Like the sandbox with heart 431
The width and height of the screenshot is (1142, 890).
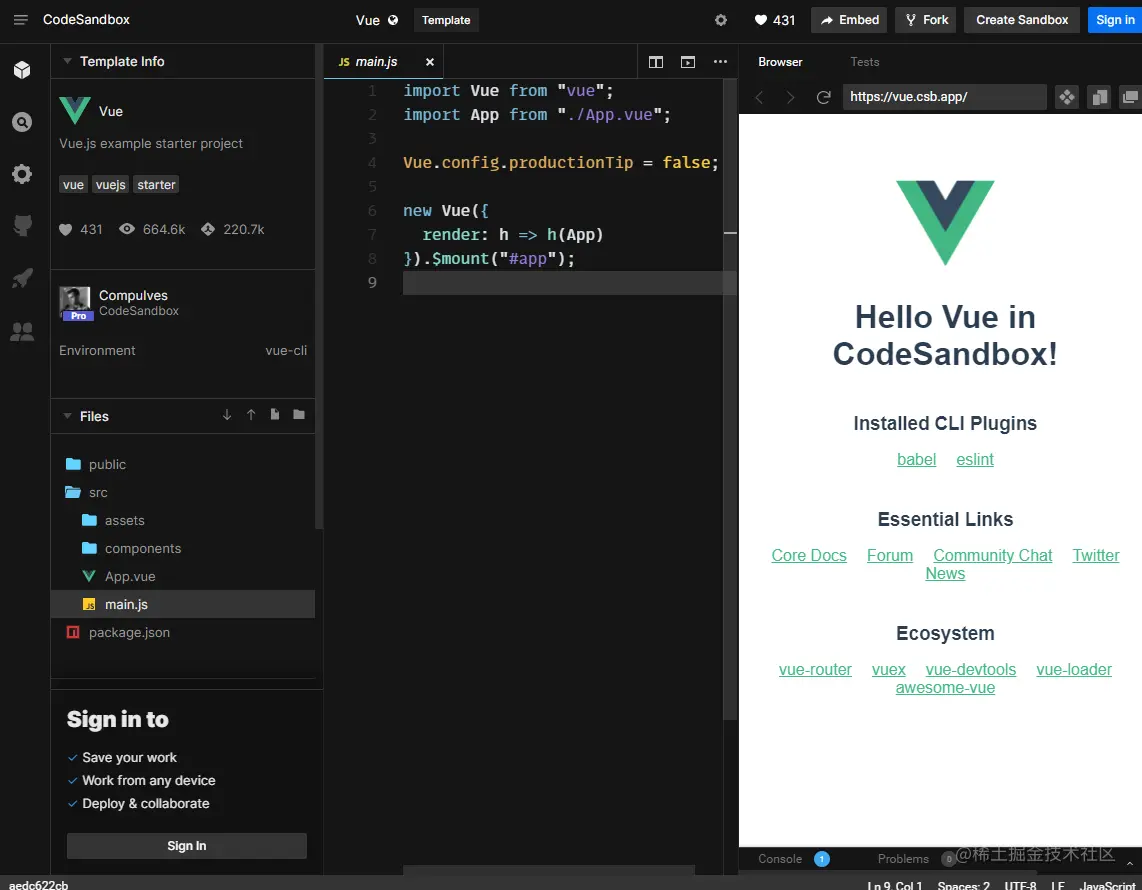[774, 20]
